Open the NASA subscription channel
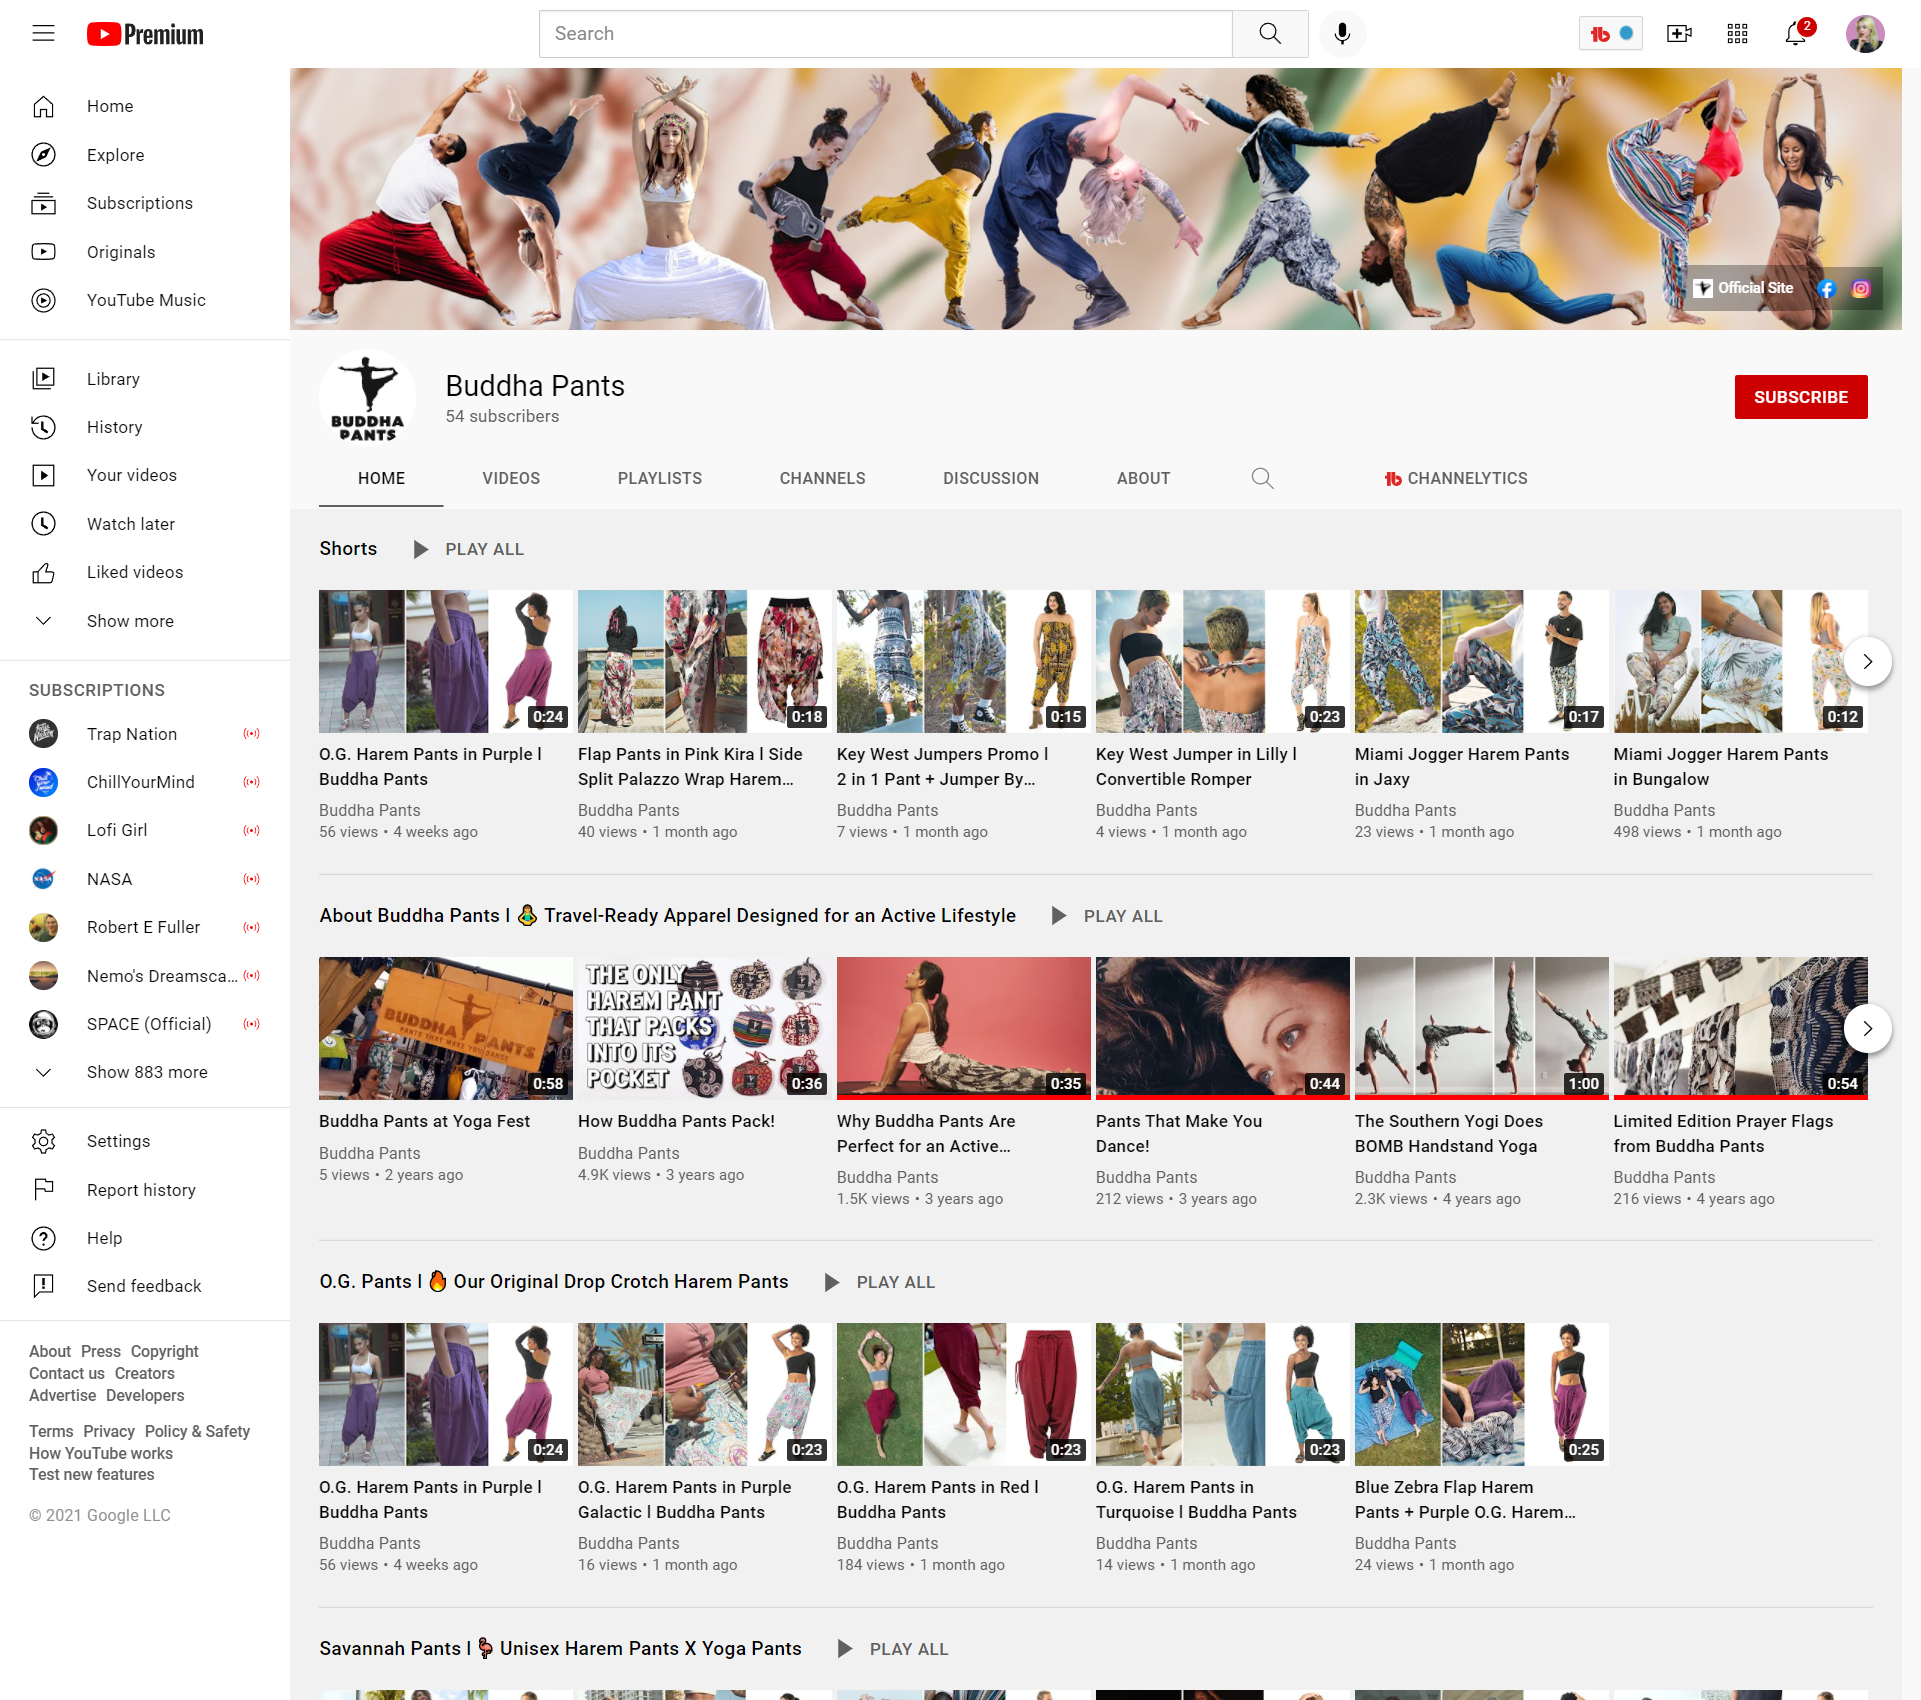Screen dimensions: 1921x1700 [145, 879]
